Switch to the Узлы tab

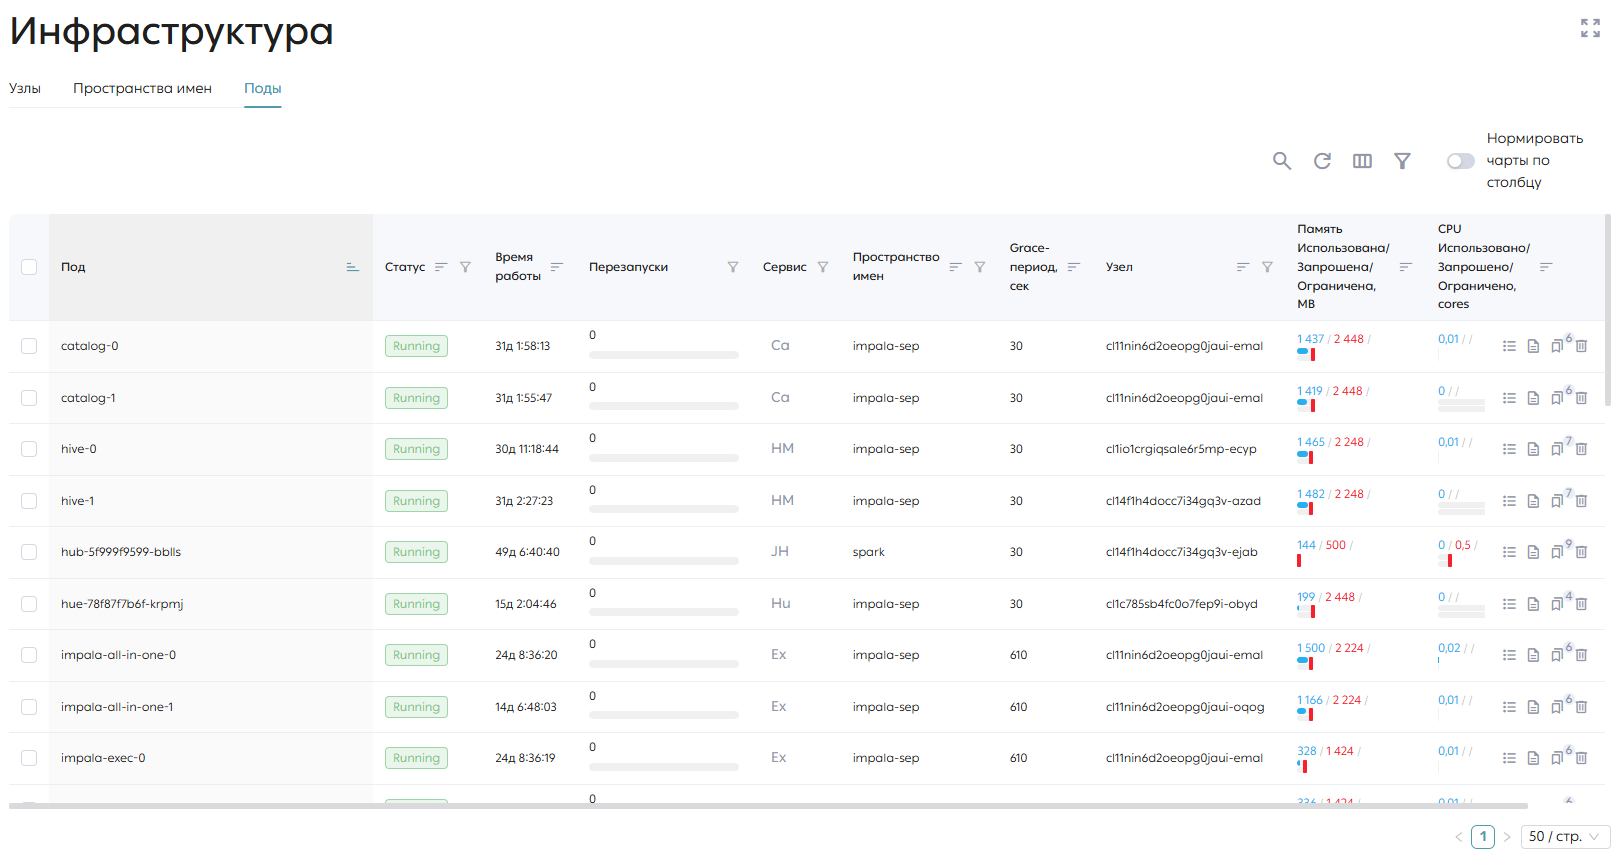[25, 88]
